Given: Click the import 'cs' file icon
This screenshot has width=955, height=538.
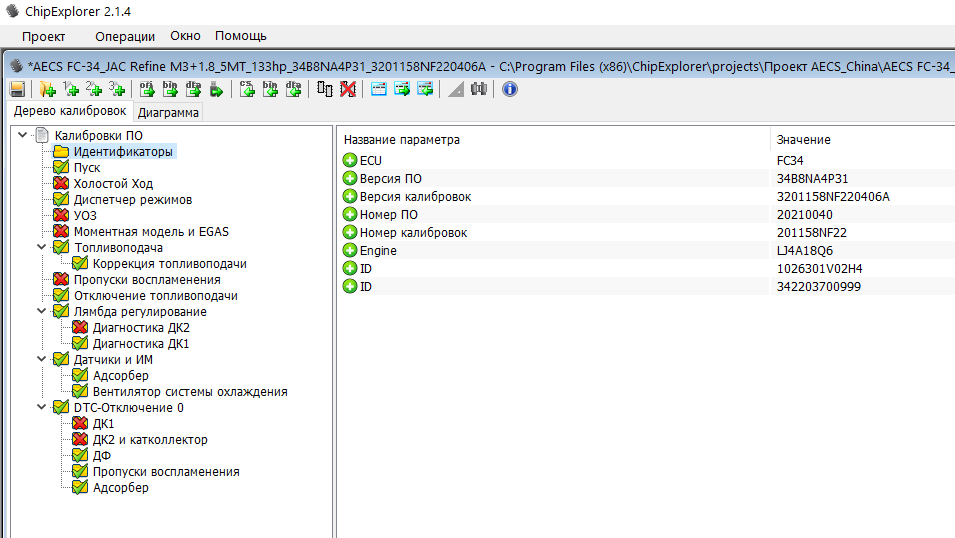Looking at the screenshot, I should (247, 89).
